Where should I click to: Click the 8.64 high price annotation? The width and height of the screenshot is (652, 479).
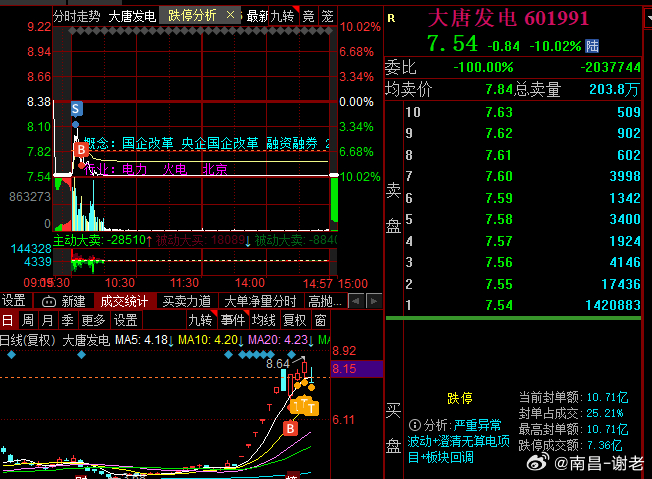point(278,364)
